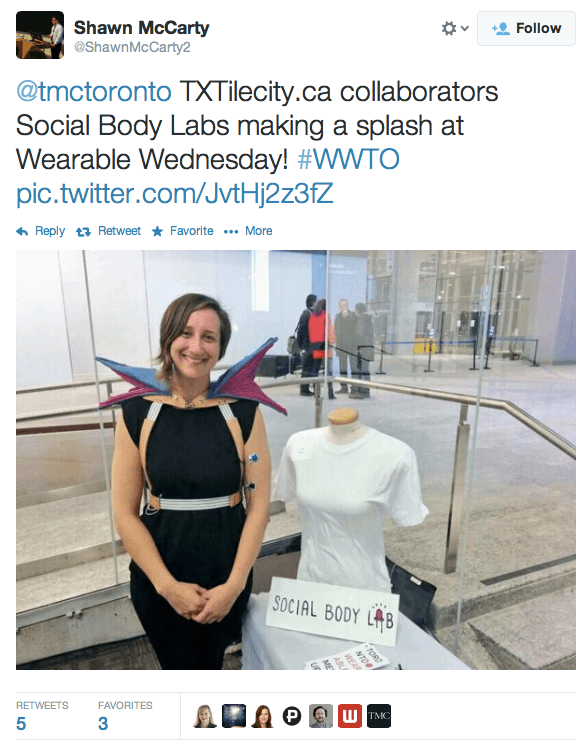Open the black P logo avatar
Screen dimensions: 587x749
(x=292, y=716)
